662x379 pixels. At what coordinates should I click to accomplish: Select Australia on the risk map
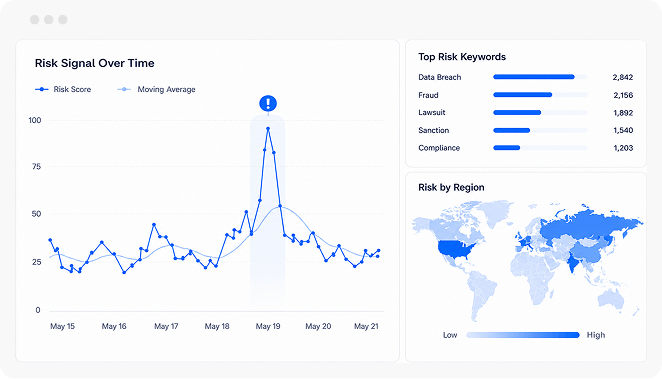[611, 300]
